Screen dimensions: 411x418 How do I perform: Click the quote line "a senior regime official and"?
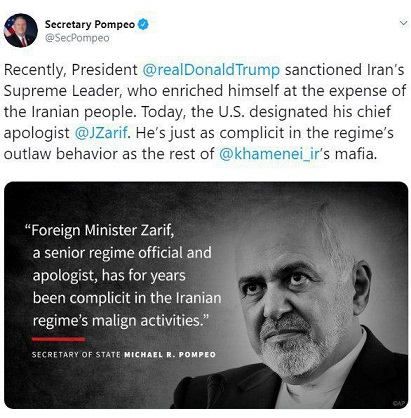122,253
